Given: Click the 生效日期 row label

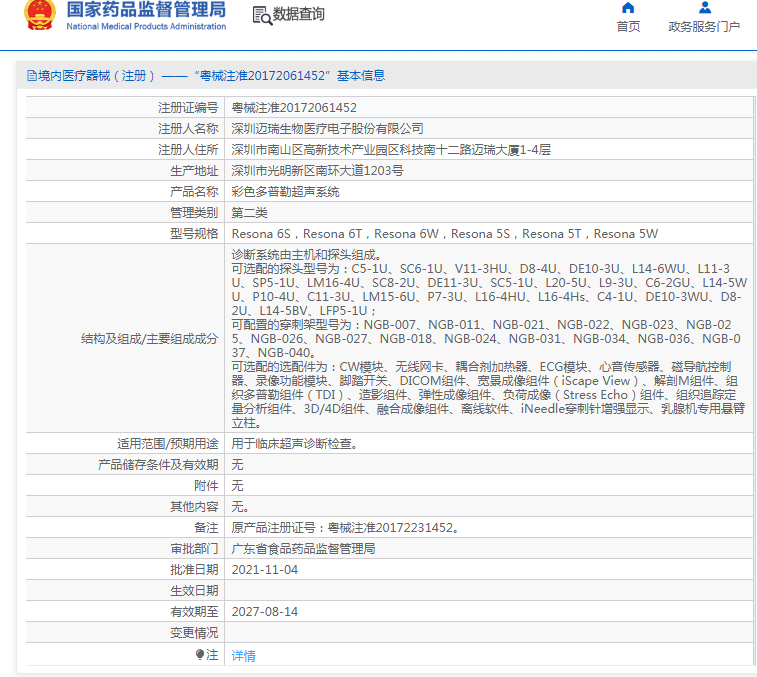Looking at the screenshot, I should (194, 591).
